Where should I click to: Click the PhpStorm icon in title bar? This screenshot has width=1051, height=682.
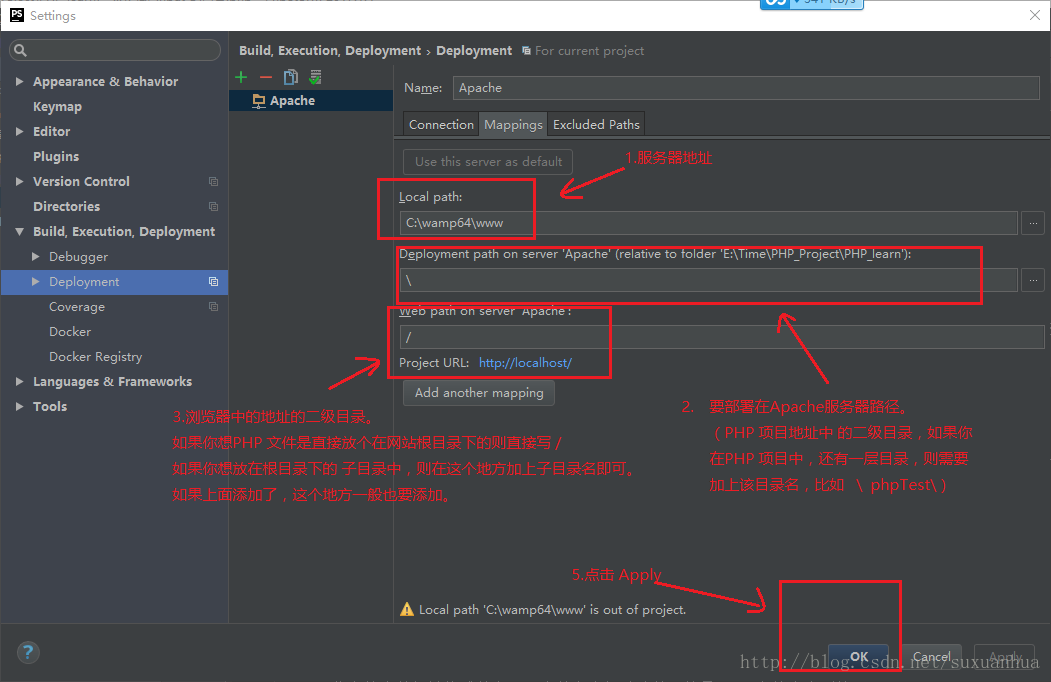(x=17, y=15)
